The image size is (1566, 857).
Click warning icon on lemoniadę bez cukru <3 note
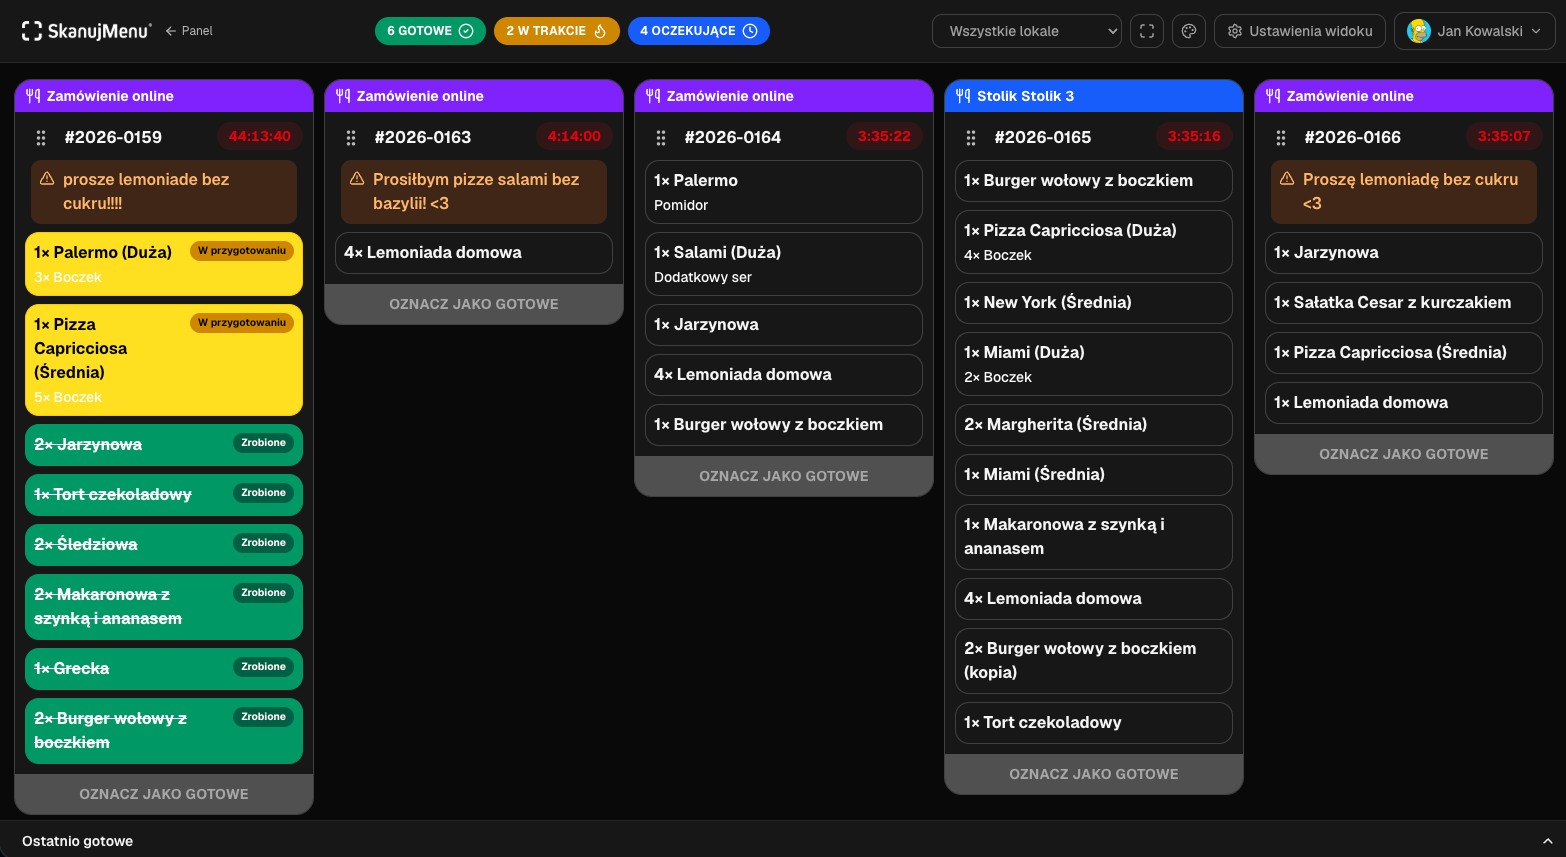(x=1287, y=179)
